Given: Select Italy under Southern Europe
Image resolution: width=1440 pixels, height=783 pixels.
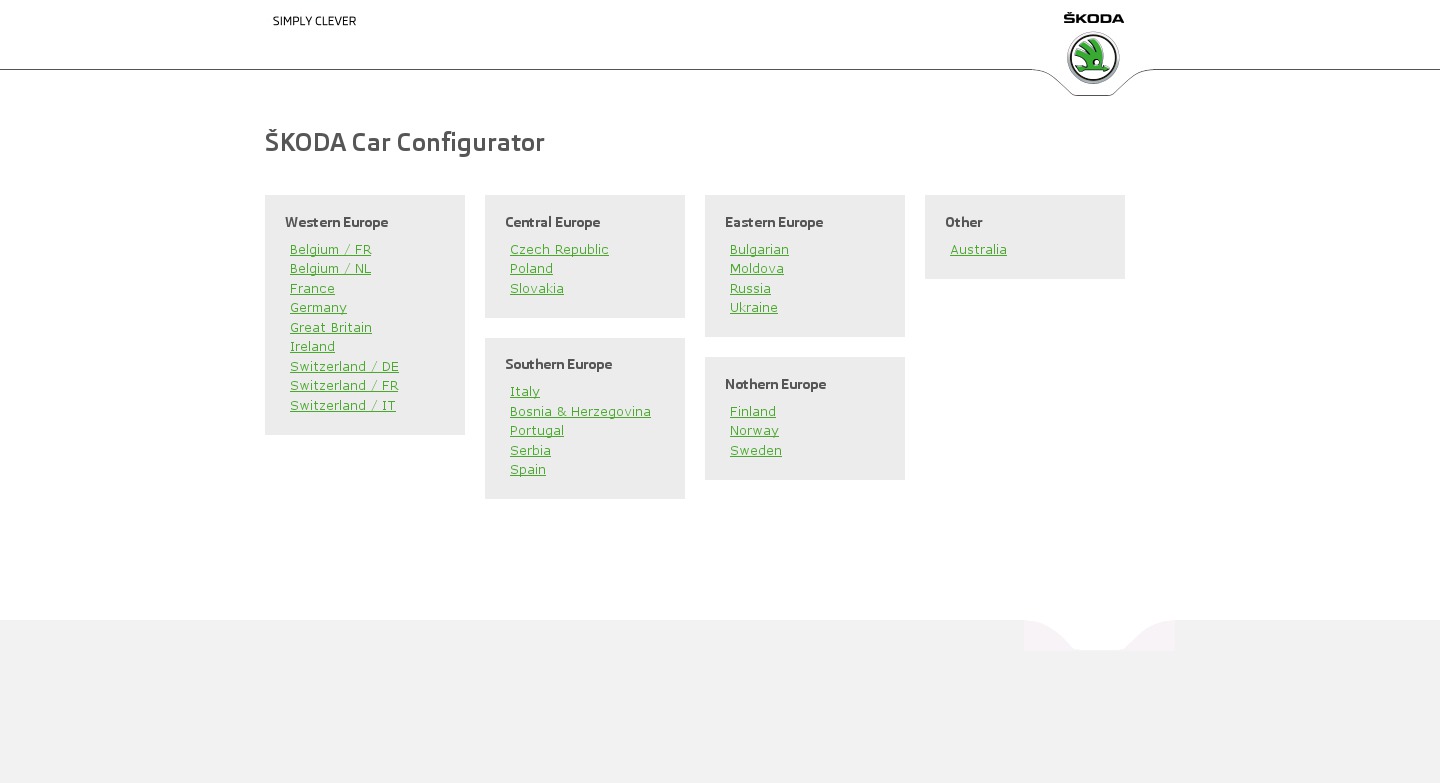Looking at the screenshot, I should [525, 391].
